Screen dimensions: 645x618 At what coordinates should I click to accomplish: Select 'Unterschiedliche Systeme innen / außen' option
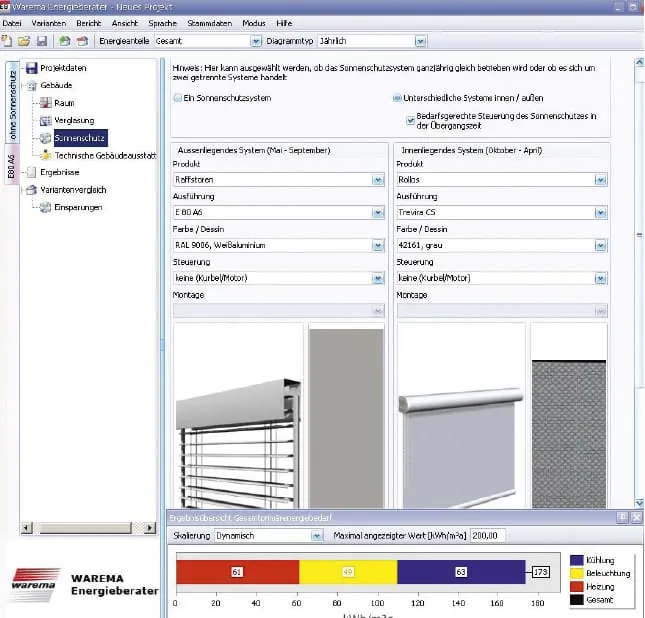(397, 98)
